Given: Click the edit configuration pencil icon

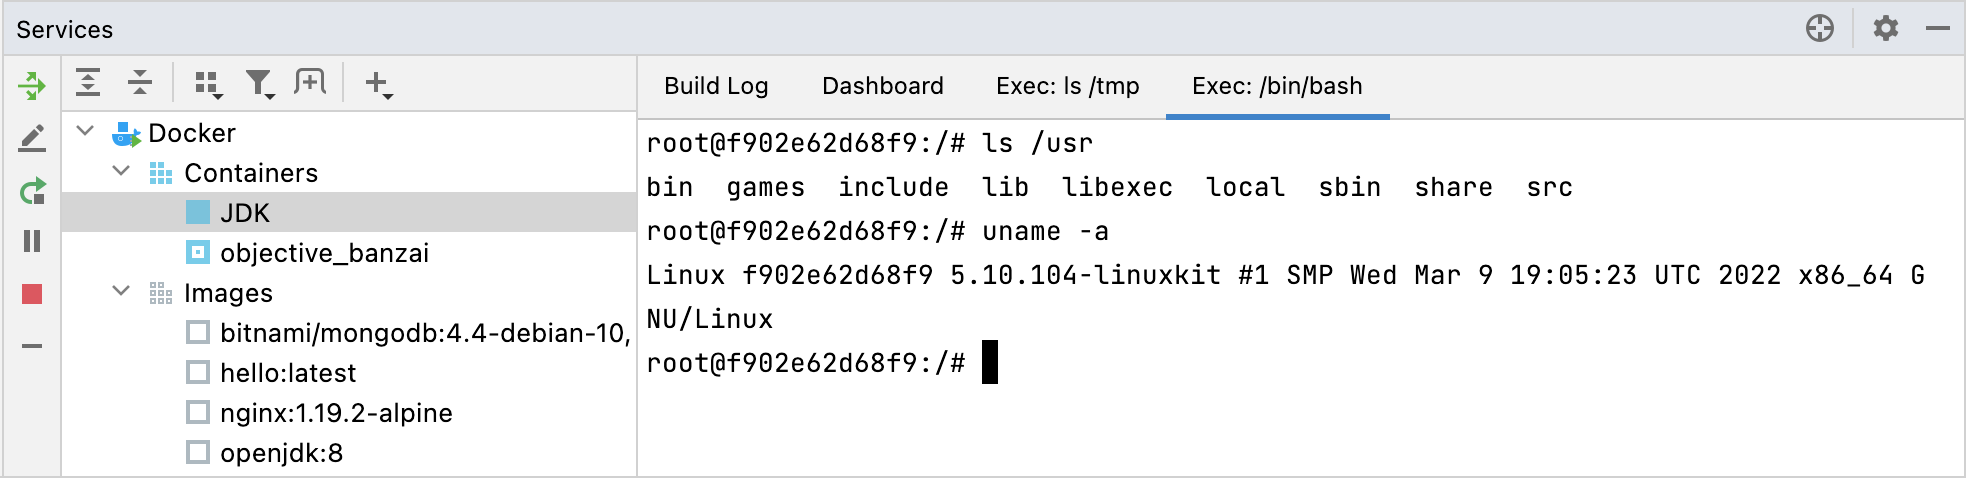Looking at the screenshot, I should [32, 138].
